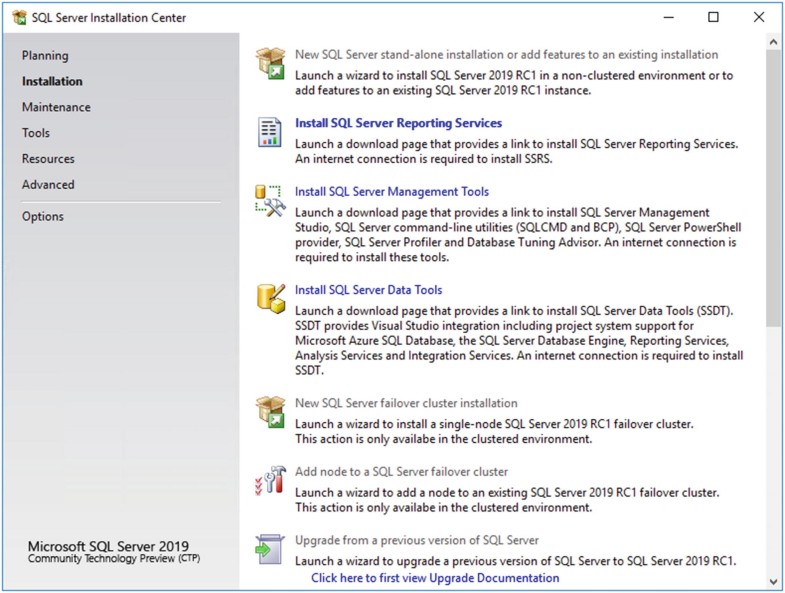Select the Installation section in sidebar

click(x=52, y=82)
